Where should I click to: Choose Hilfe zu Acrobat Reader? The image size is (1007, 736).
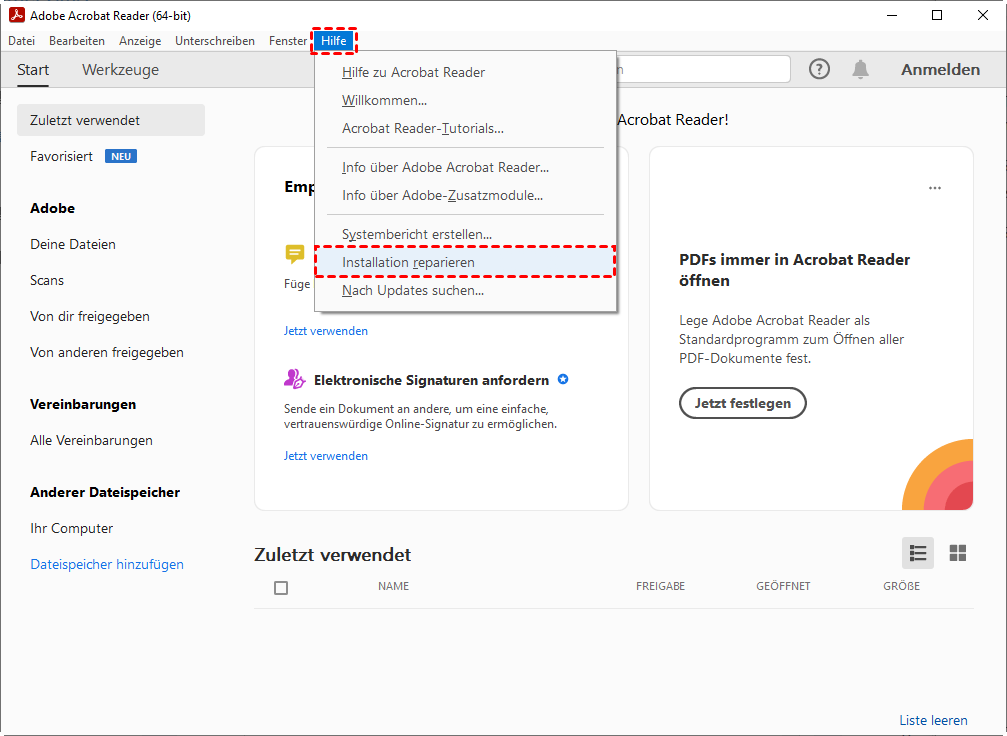[x=465, y=73]
